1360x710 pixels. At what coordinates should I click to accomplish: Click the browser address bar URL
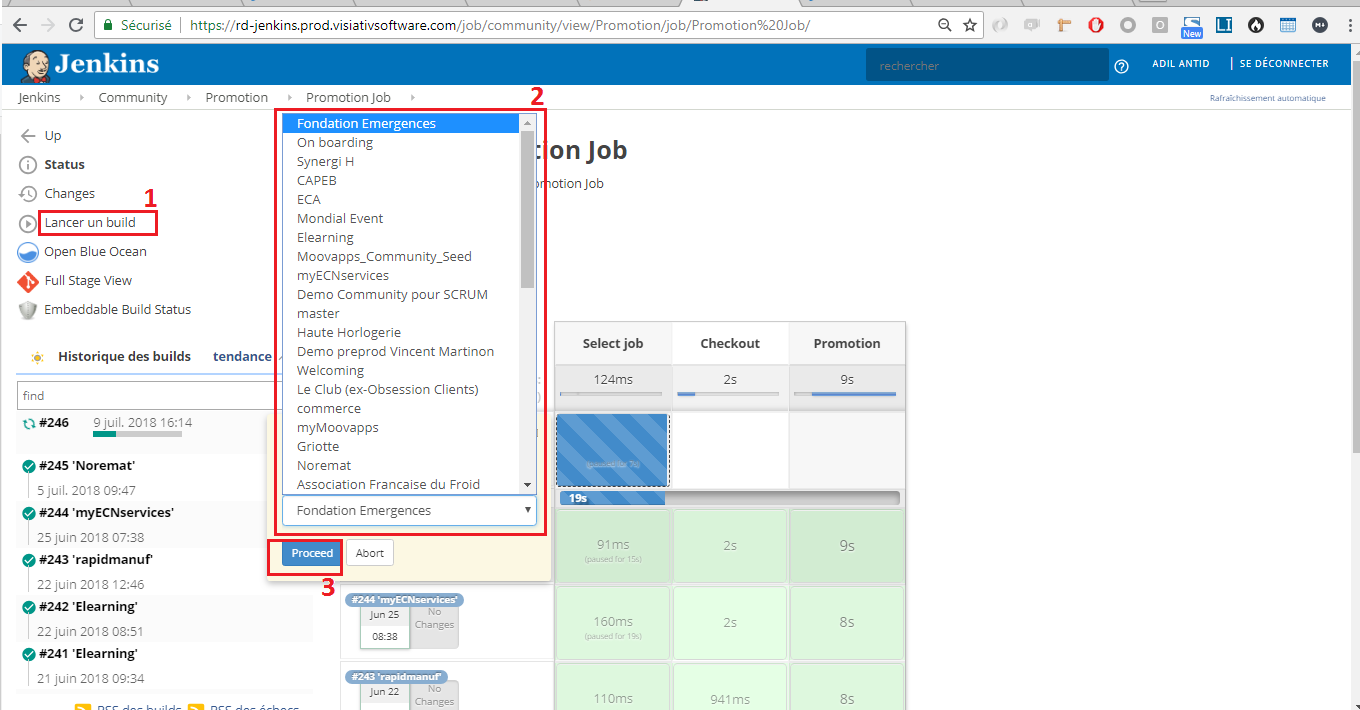pyautogui.click(x=499, y=25)
